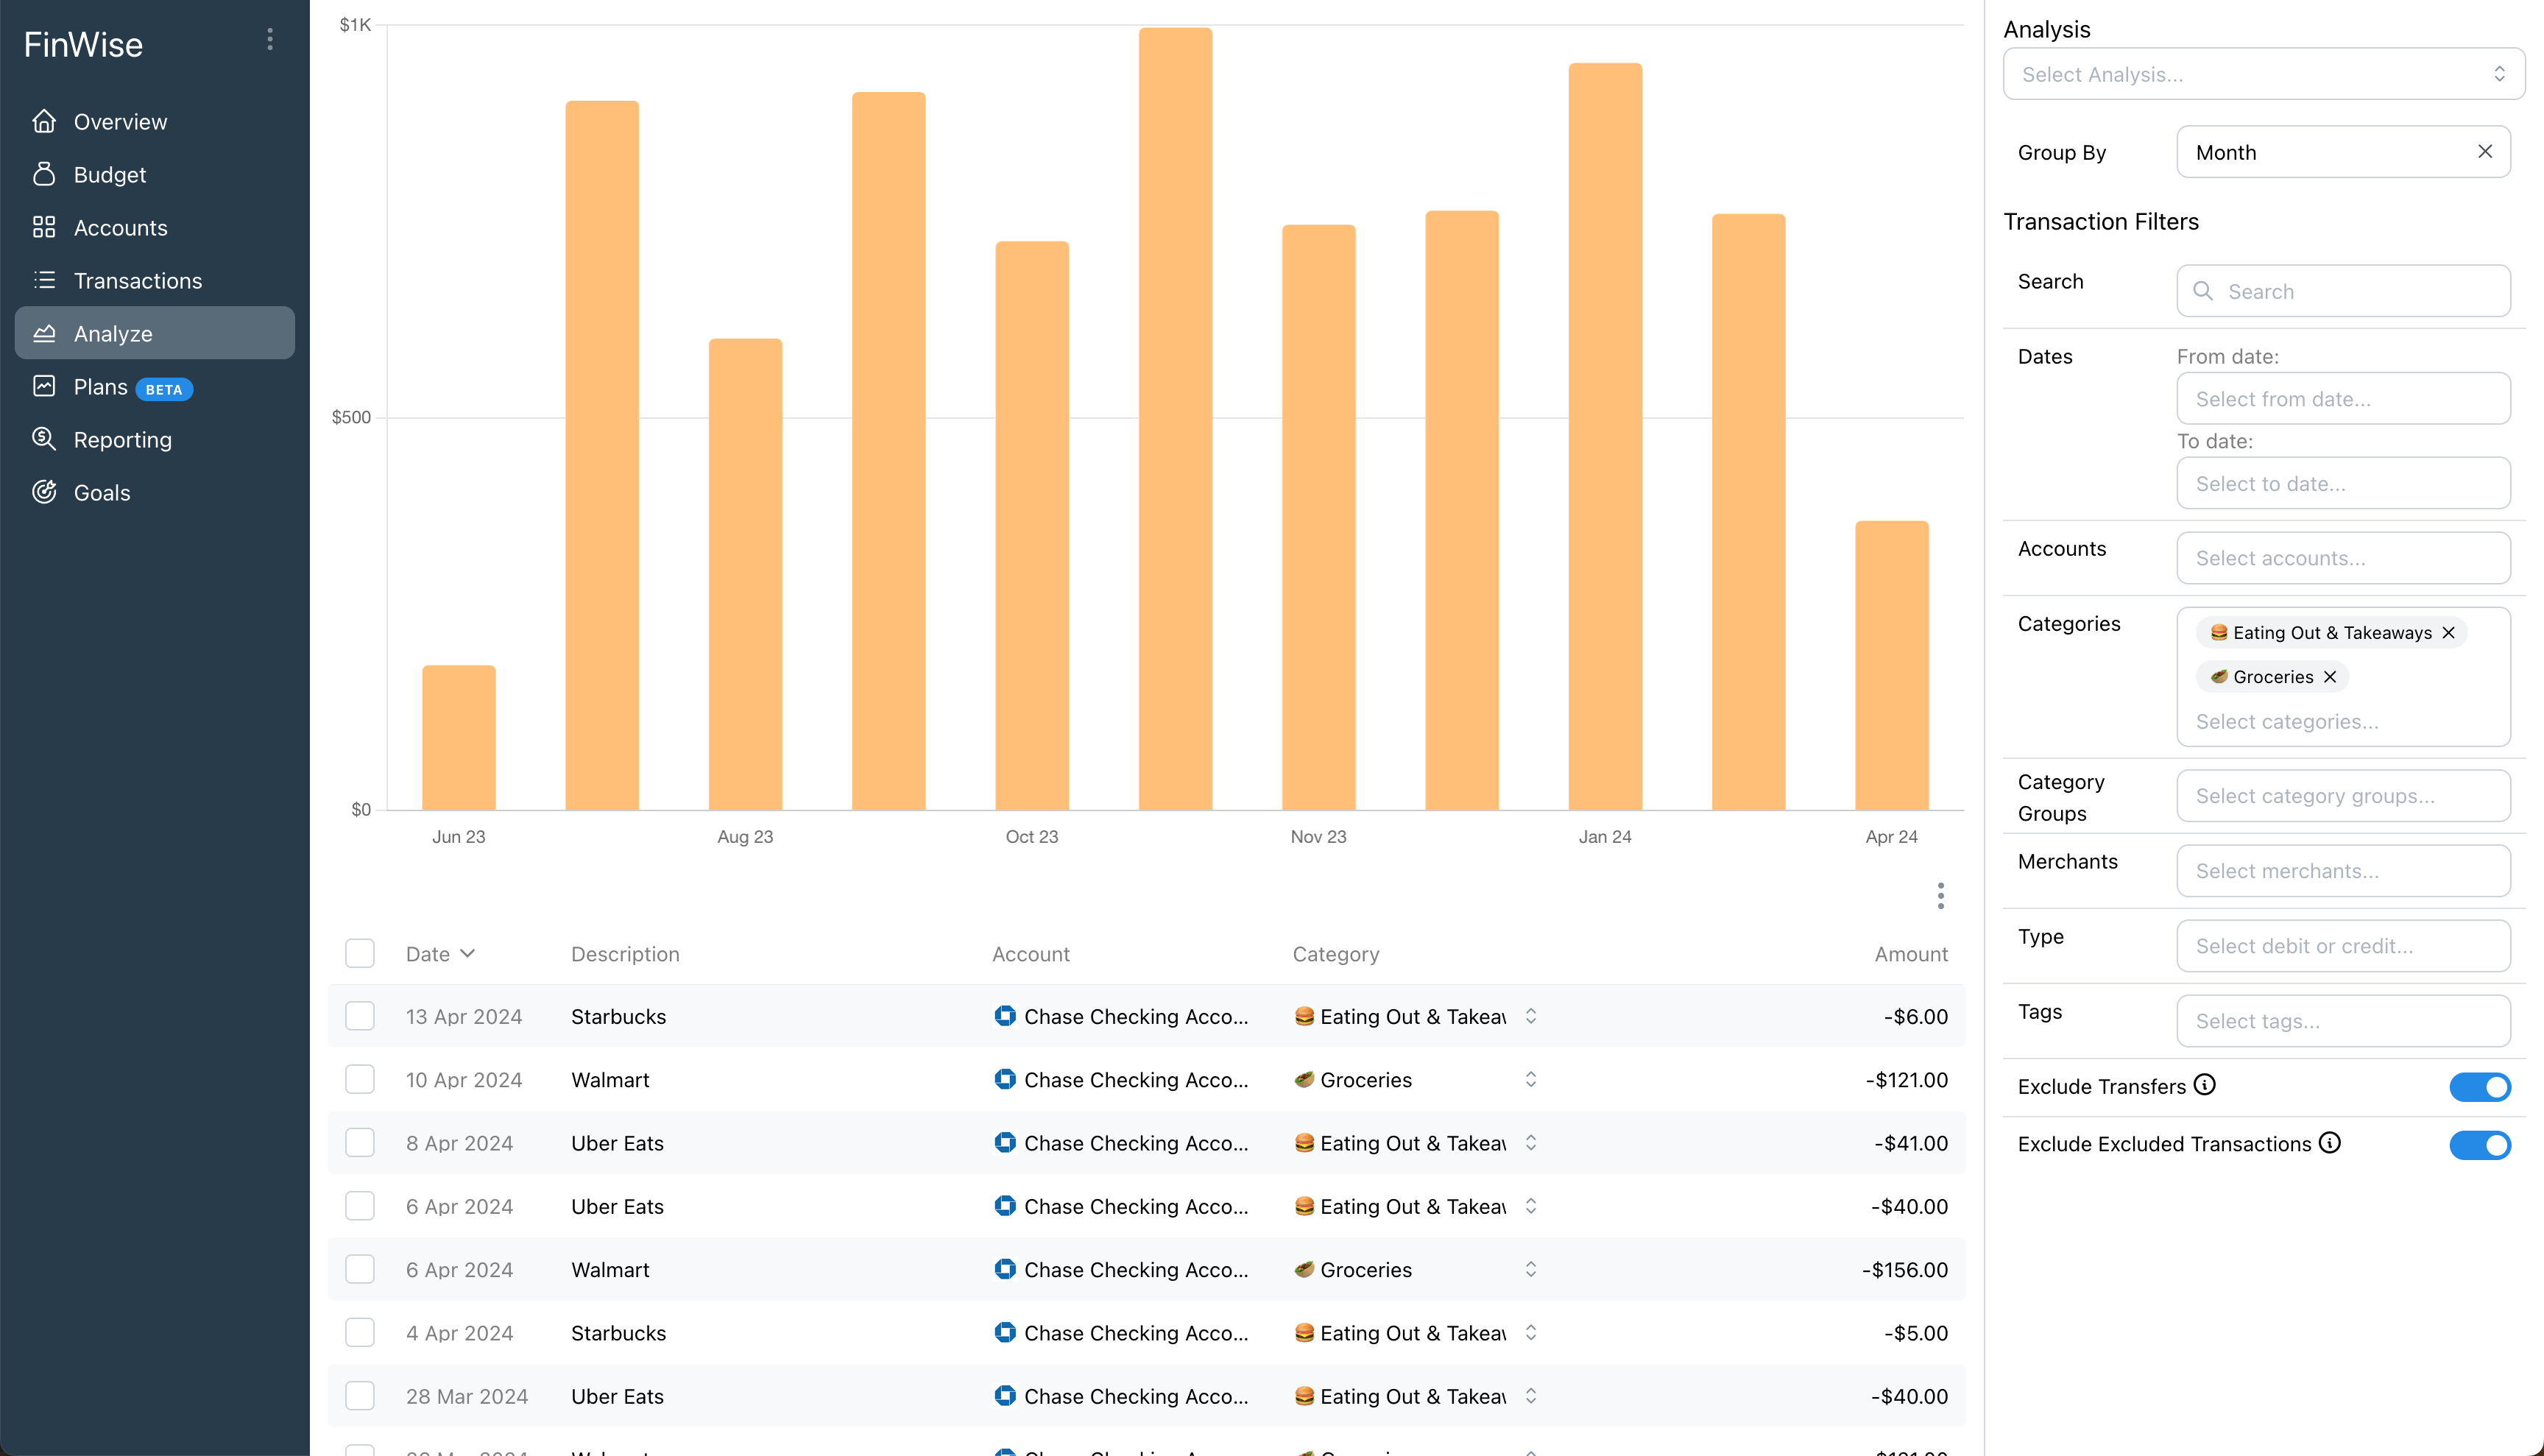The height and width of the screenshot is (1456, 2544).
Task: Click the Reporting magnifier icon
Action: pos(44,439)
